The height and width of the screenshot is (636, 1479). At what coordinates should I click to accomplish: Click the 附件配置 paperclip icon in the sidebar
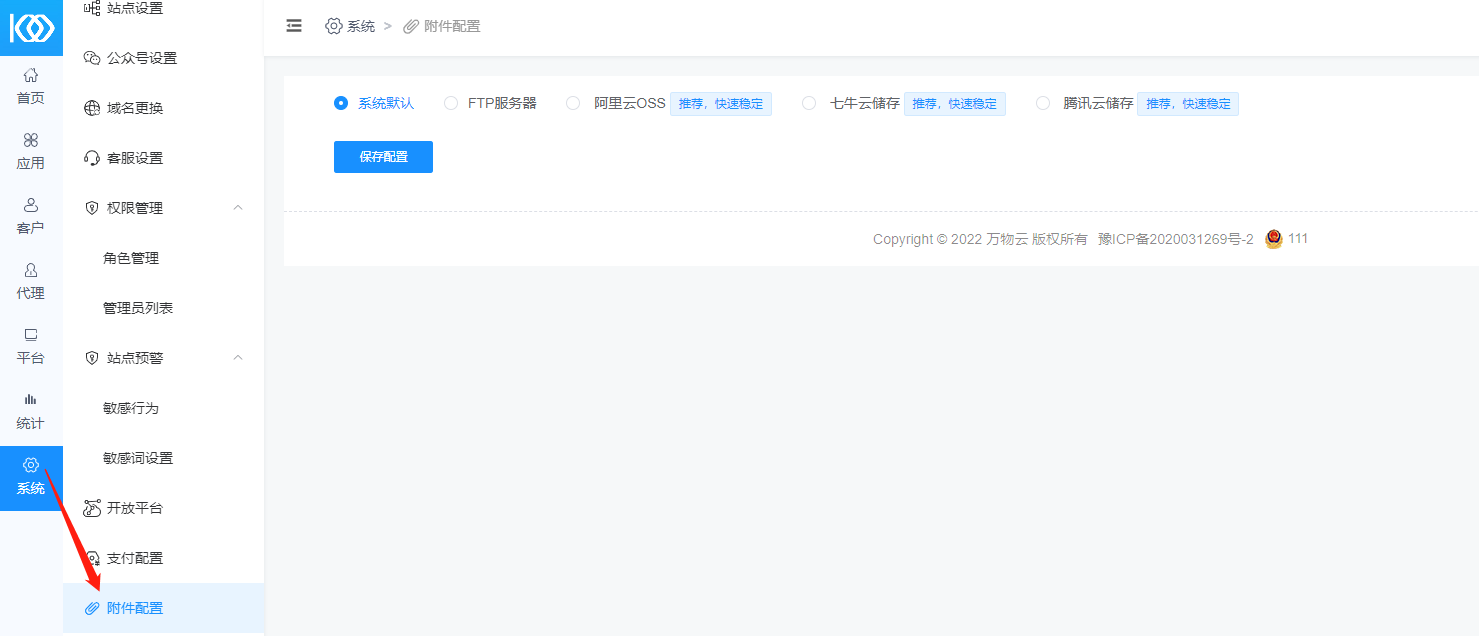pyautogui.click(x=92, y=608)
